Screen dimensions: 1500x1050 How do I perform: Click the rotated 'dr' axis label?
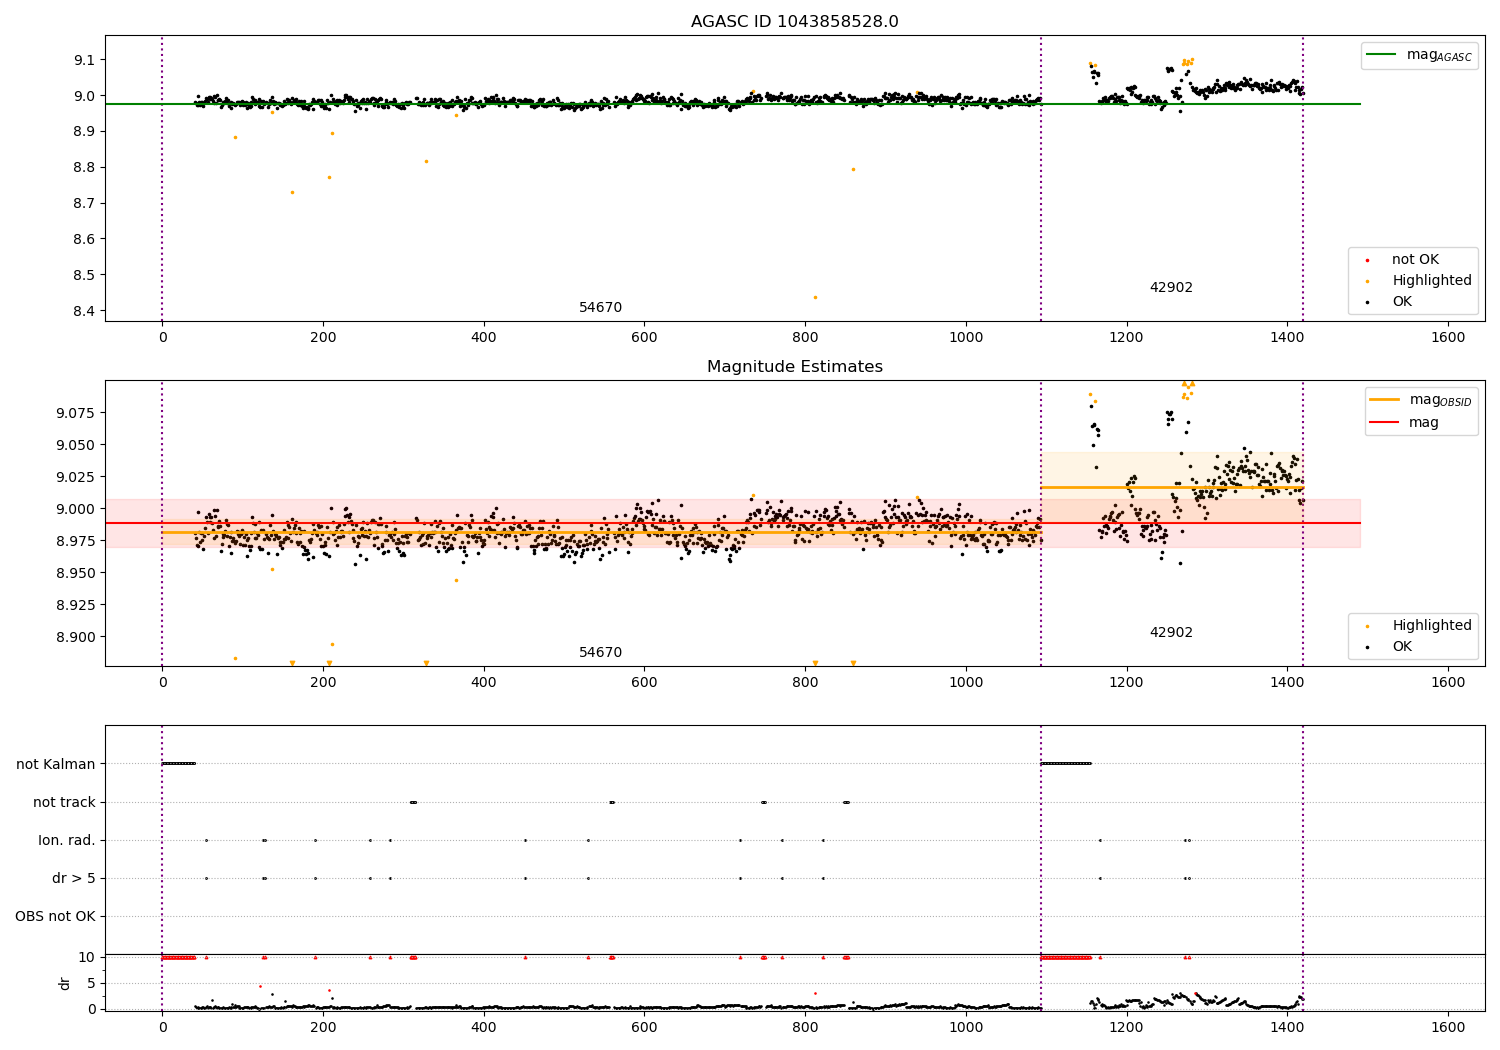65,983
